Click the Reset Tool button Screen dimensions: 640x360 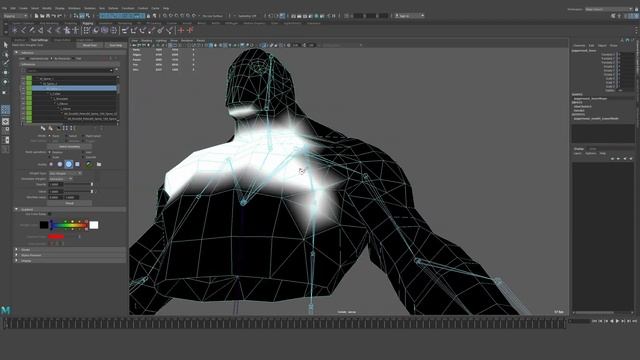90,45
